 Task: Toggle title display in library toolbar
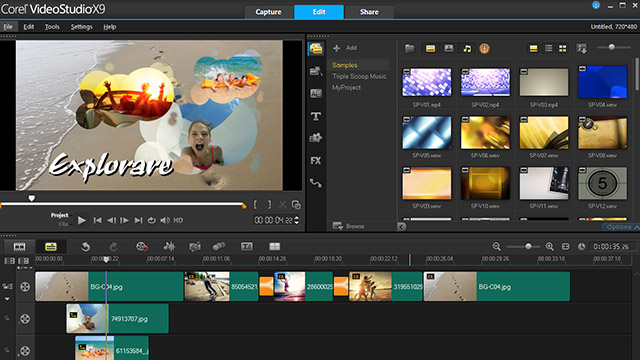(533, 49)
